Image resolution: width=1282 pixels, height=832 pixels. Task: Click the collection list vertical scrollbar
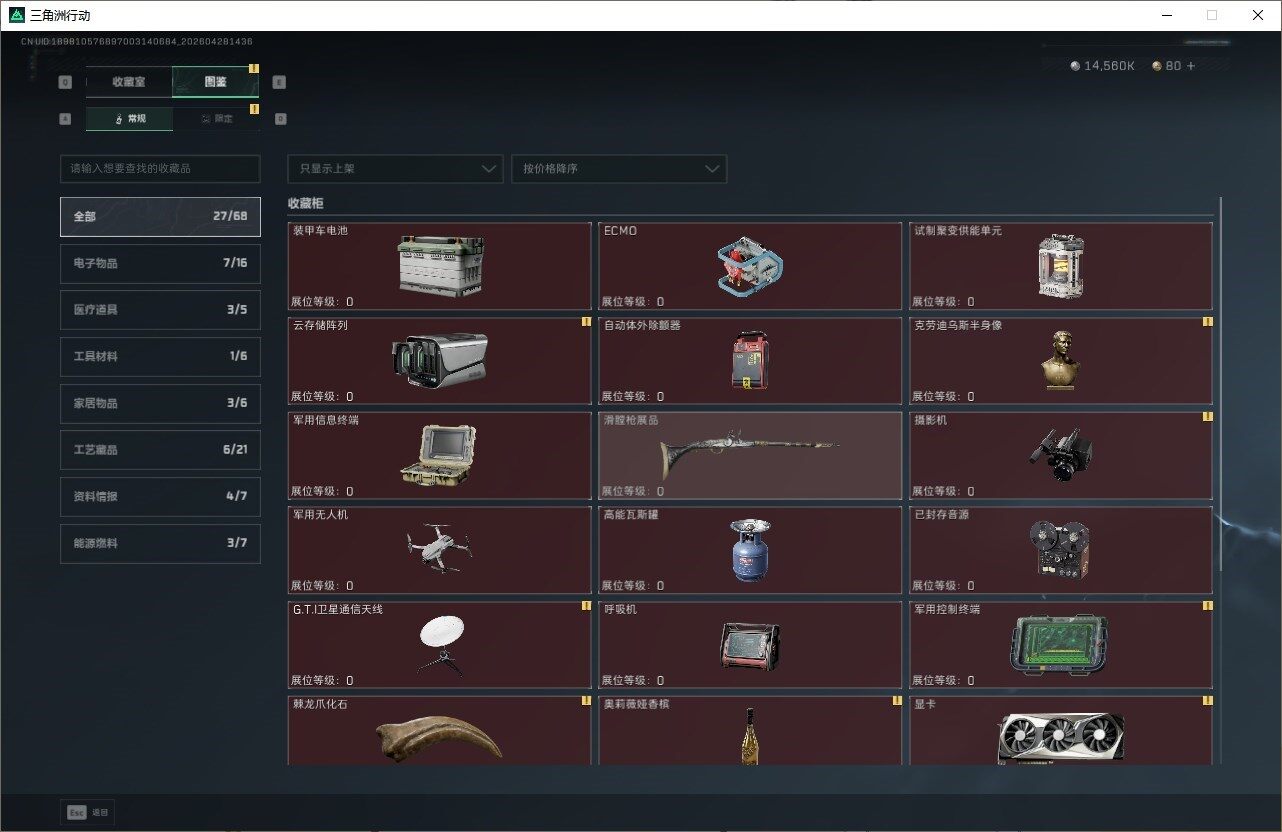pyautogui.click(x=1220, y=385)
